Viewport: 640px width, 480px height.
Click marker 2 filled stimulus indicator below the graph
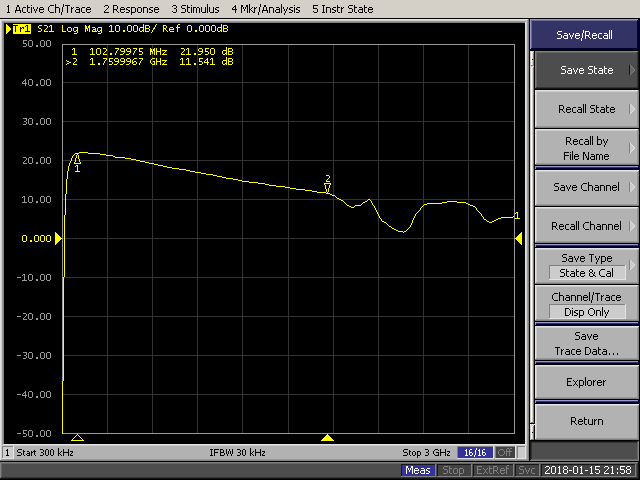[x=327, y=438]
